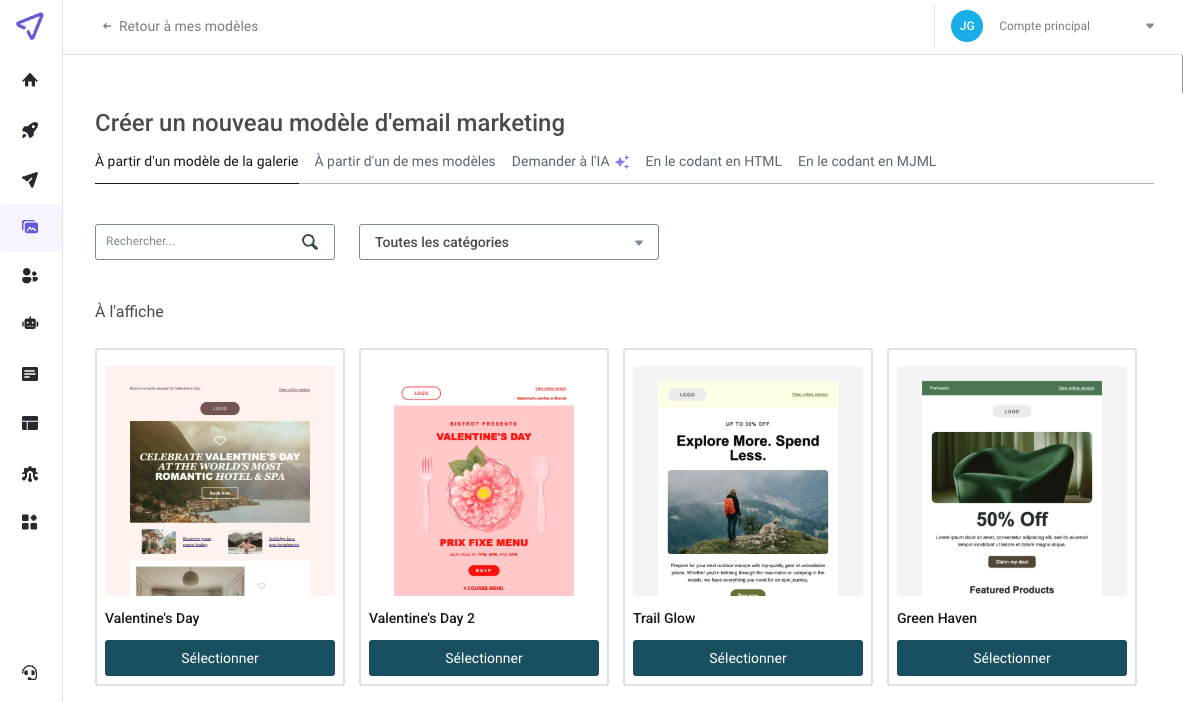1183x702 pixels.
Task: Open the En le codant en MJML tab
Action: (867, 162)
